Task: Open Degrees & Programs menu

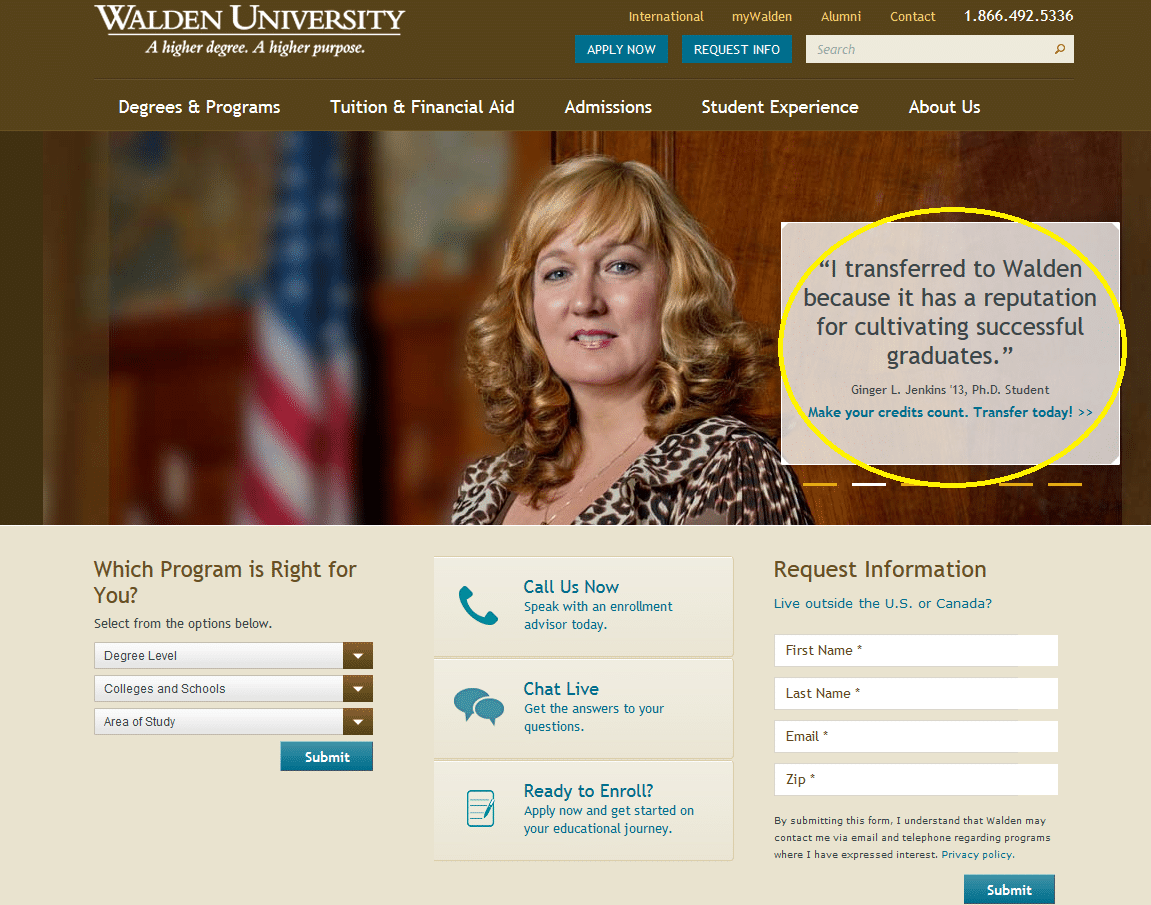Action: (199, 107)
